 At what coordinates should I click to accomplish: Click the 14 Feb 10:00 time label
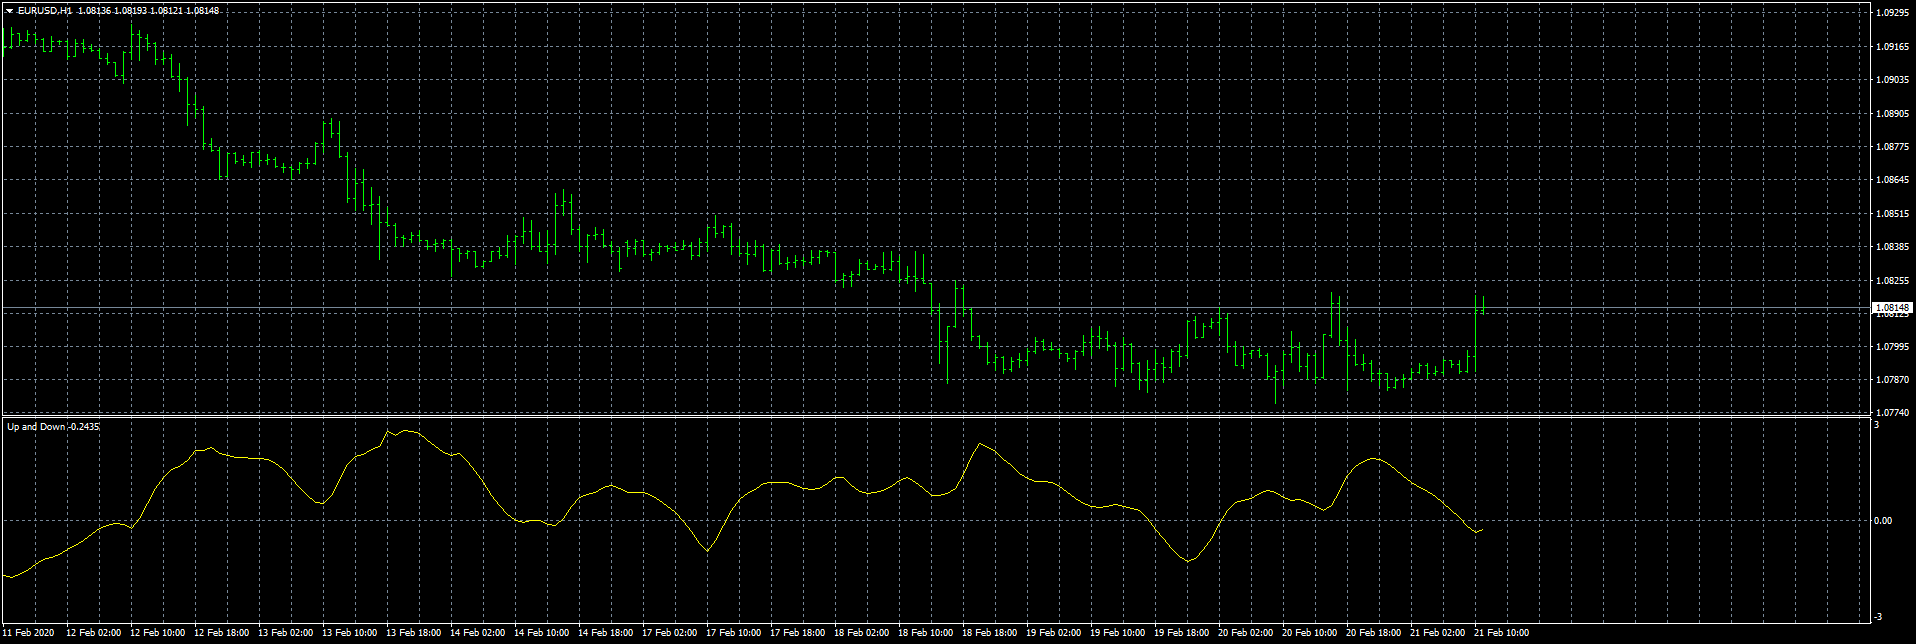542,633
